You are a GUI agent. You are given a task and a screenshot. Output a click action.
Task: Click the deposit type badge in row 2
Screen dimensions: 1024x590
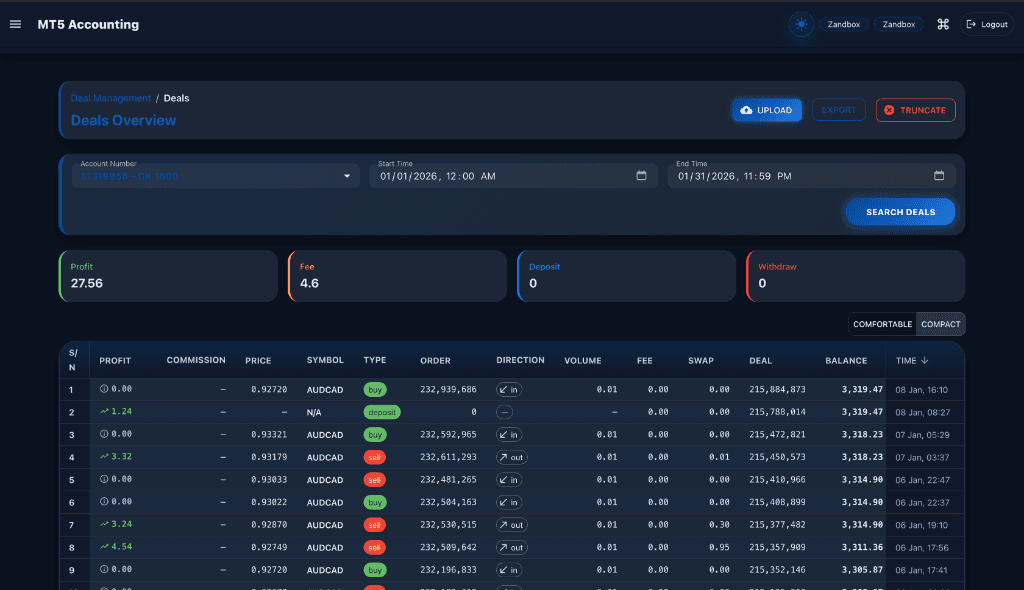(x=381, y=412)
